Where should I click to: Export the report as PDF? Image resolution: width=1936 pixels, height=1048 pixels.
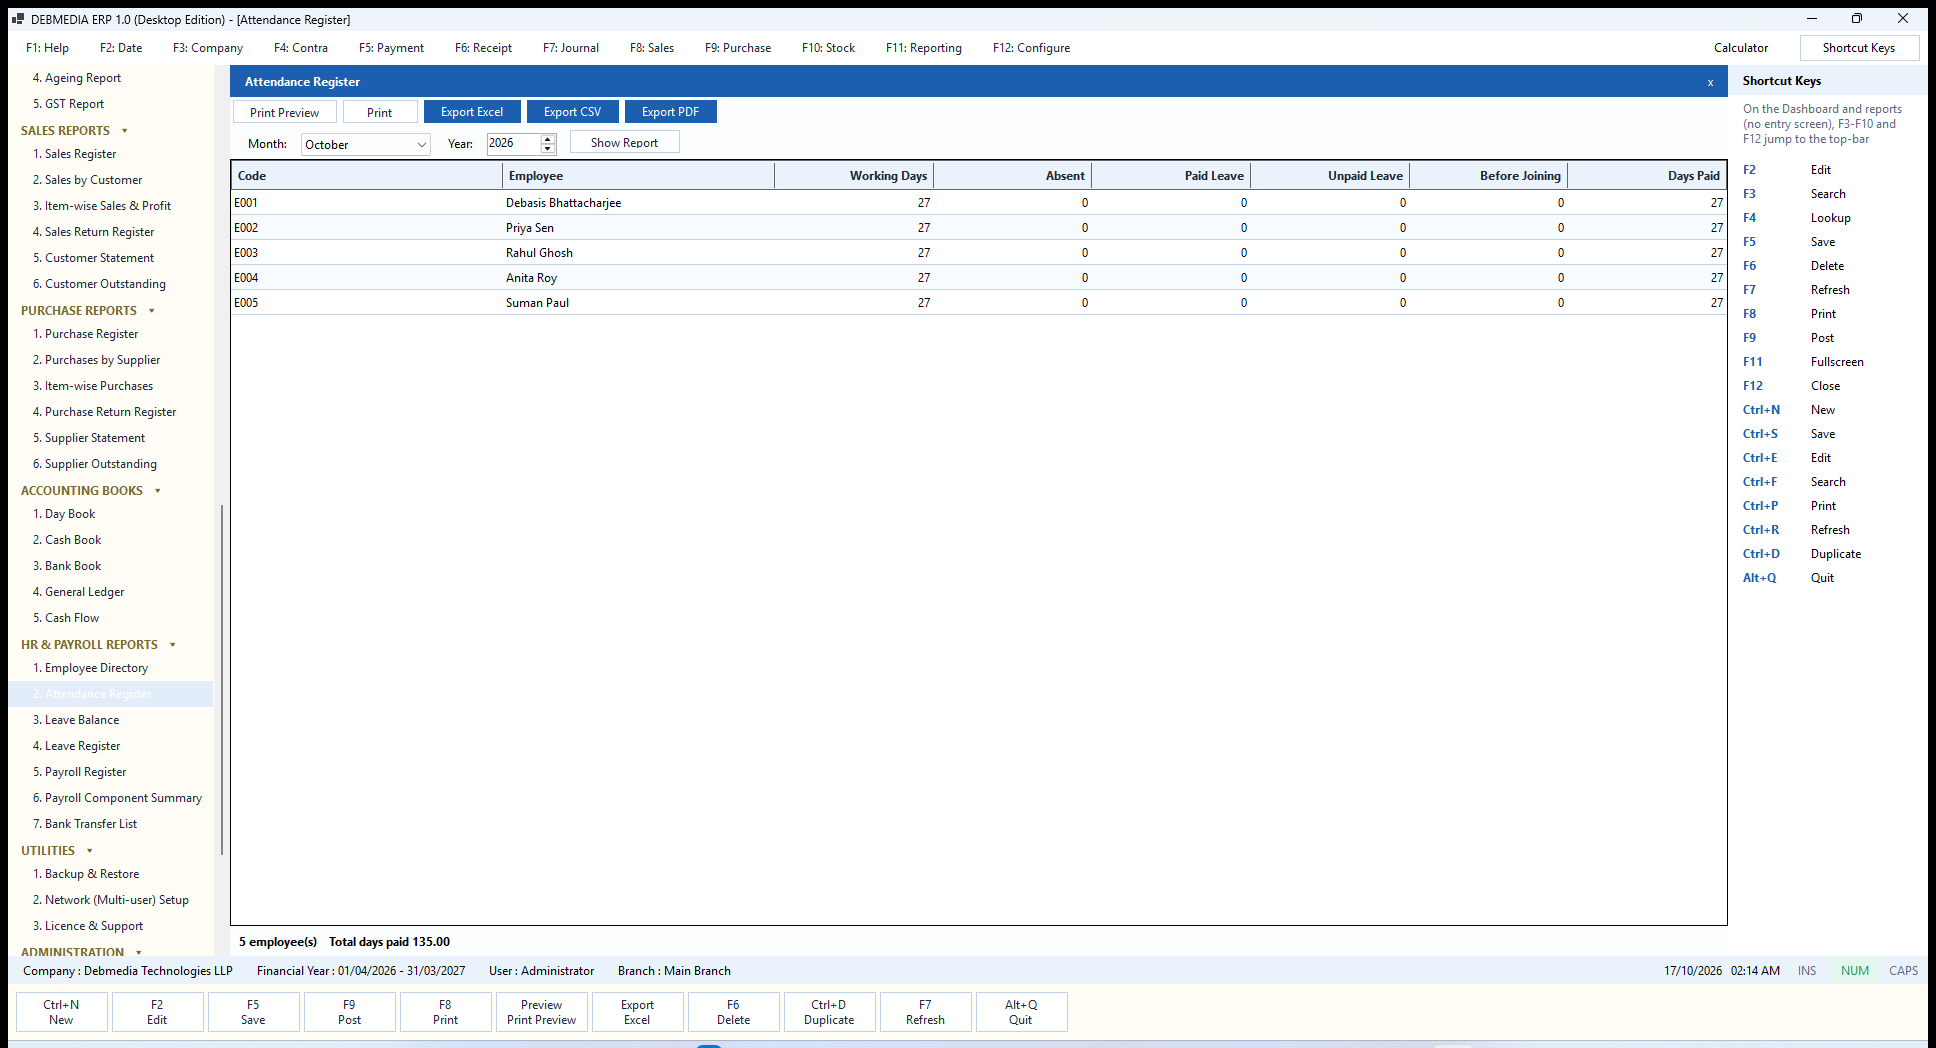670,112
